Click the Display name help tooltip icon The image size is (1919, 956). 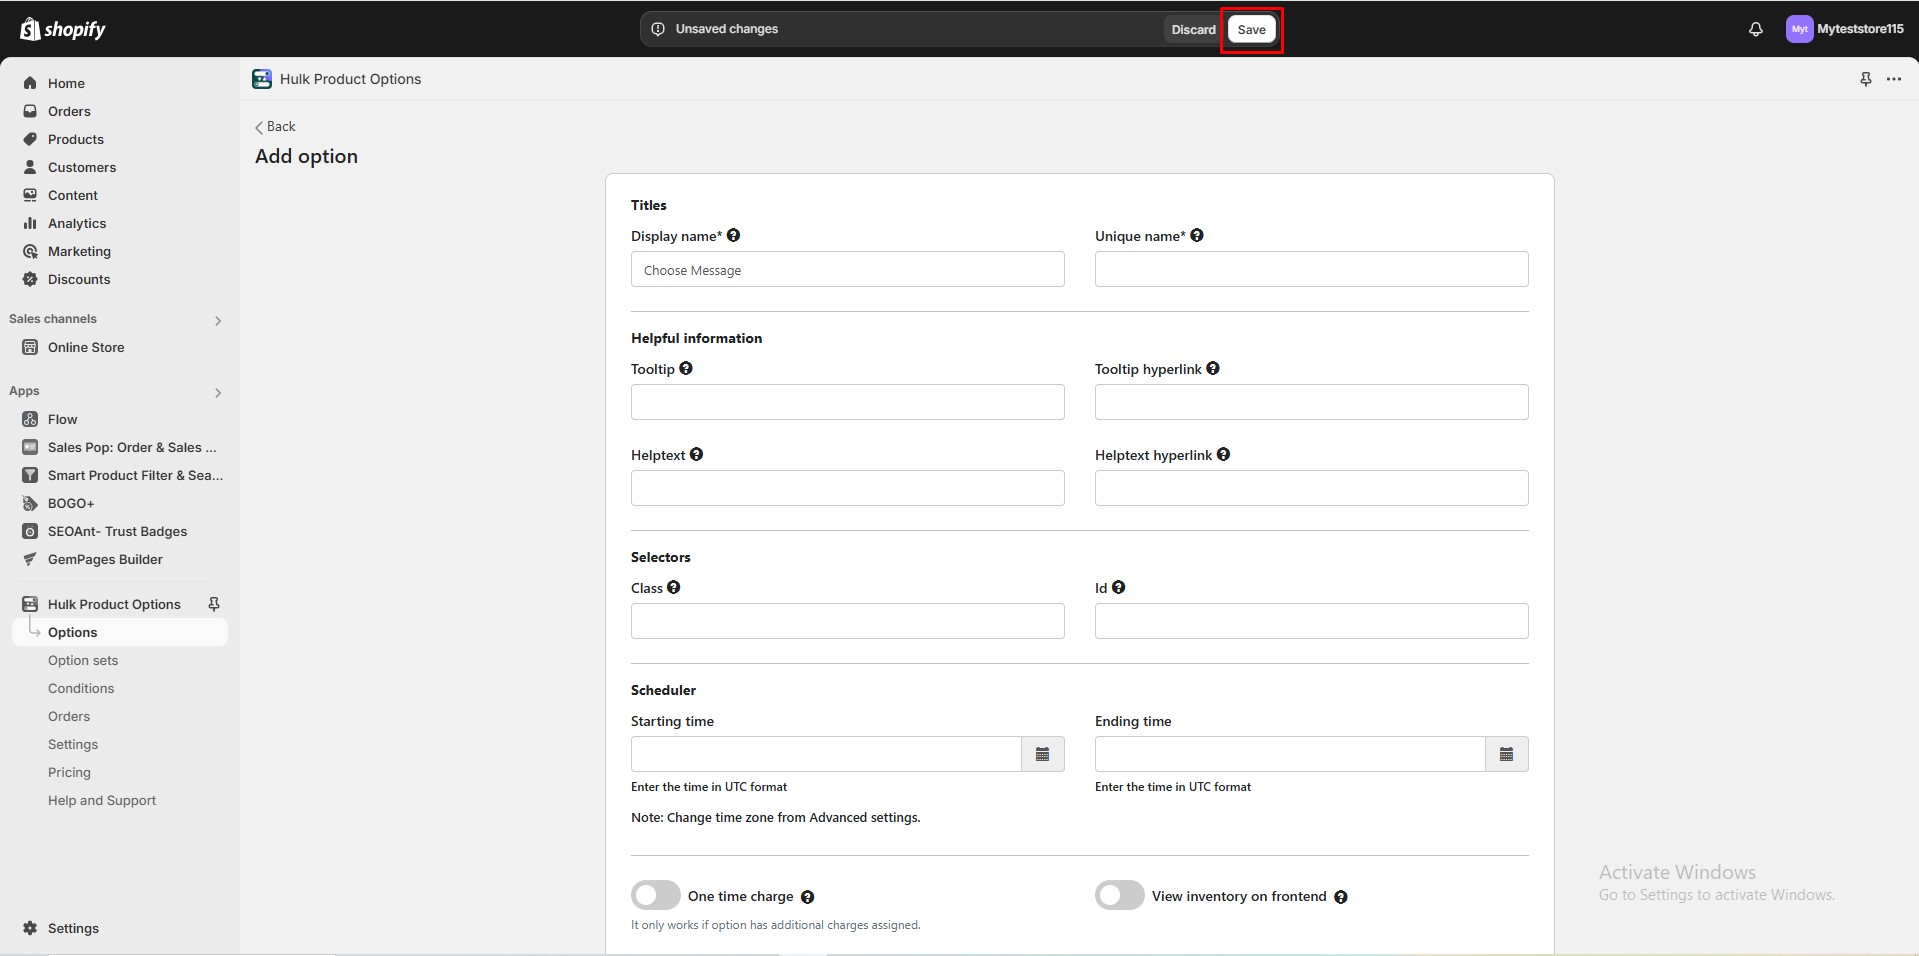click(x=733, y=235)
